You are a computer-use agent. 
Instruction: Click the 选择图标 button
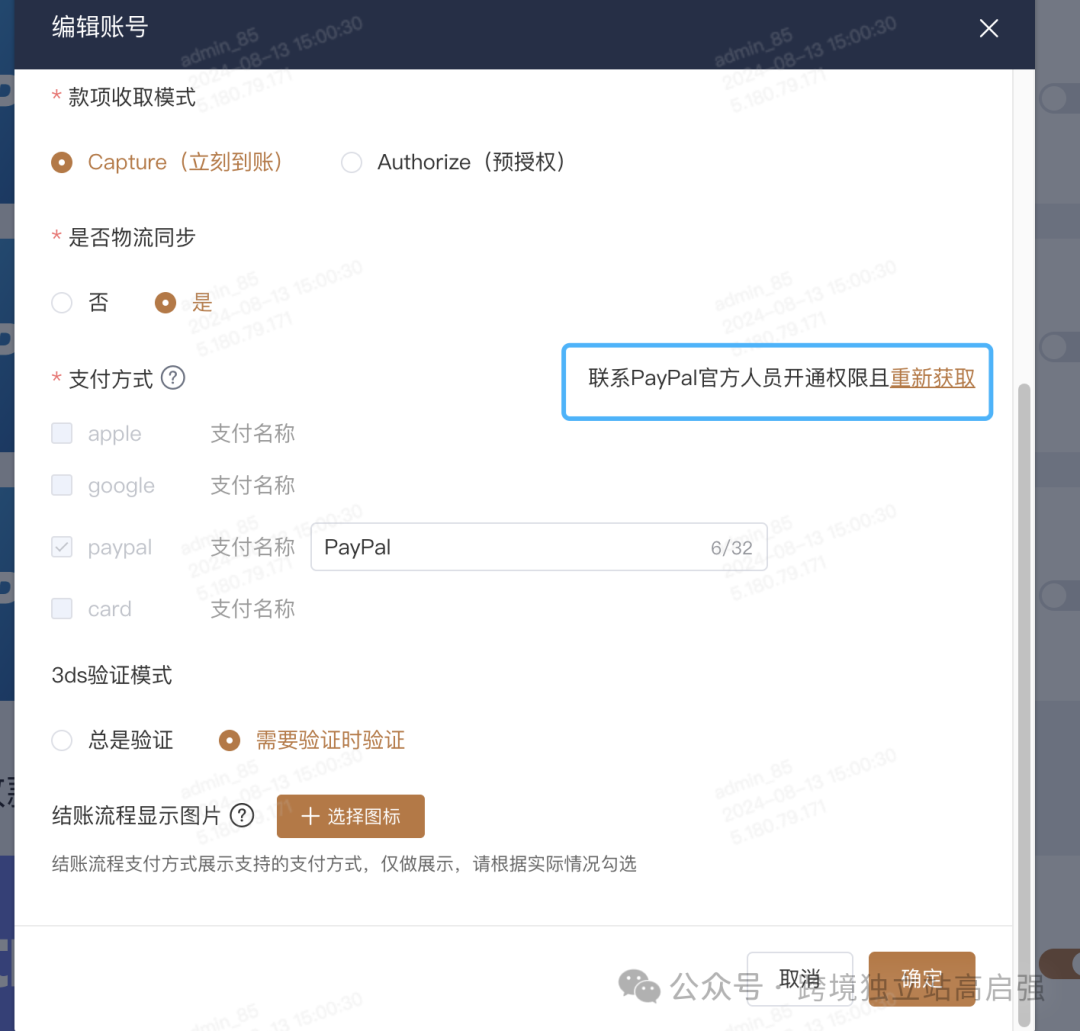351,816
